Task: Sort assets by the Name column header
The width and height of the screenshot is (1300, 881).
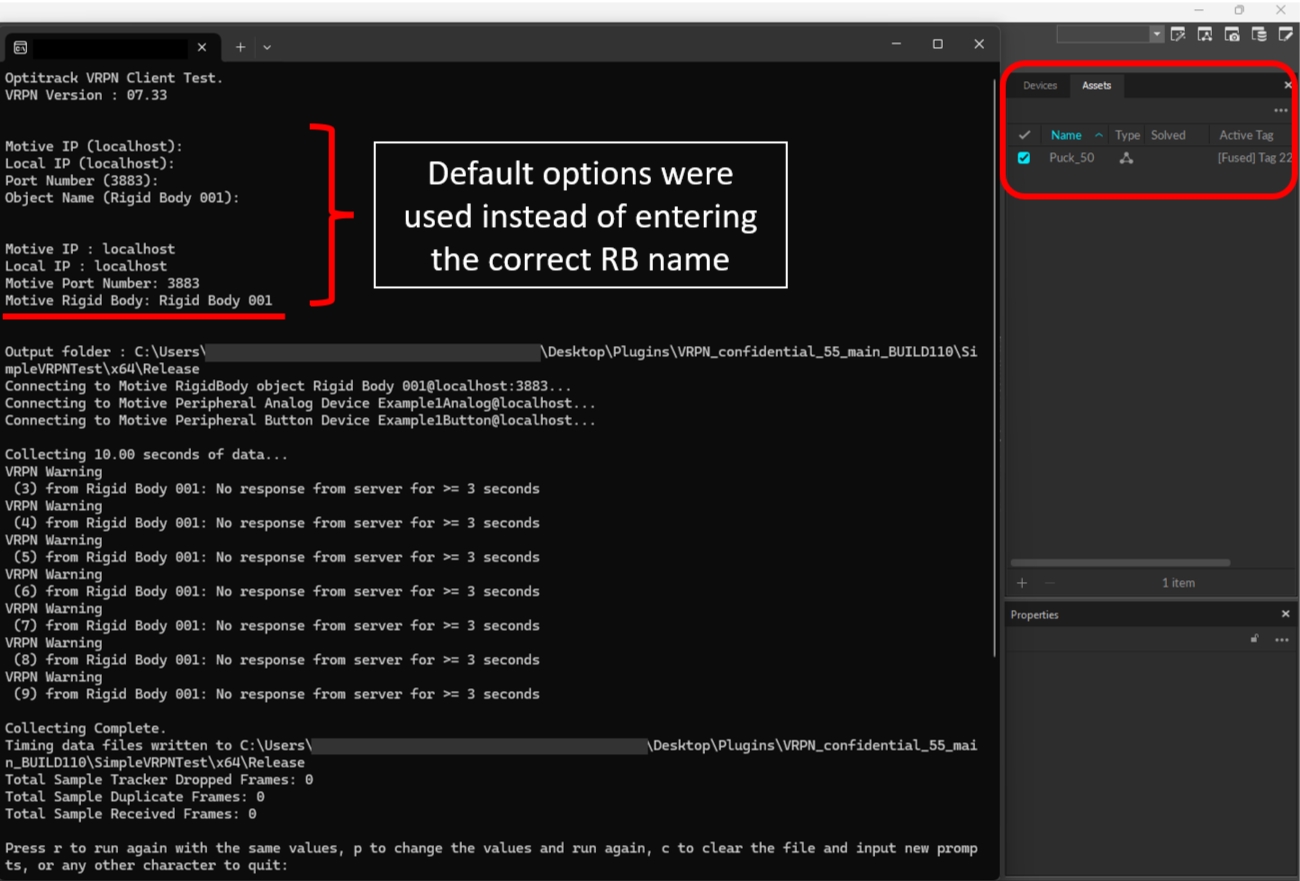Action: pyautogui.click(x=1066, y=135)
